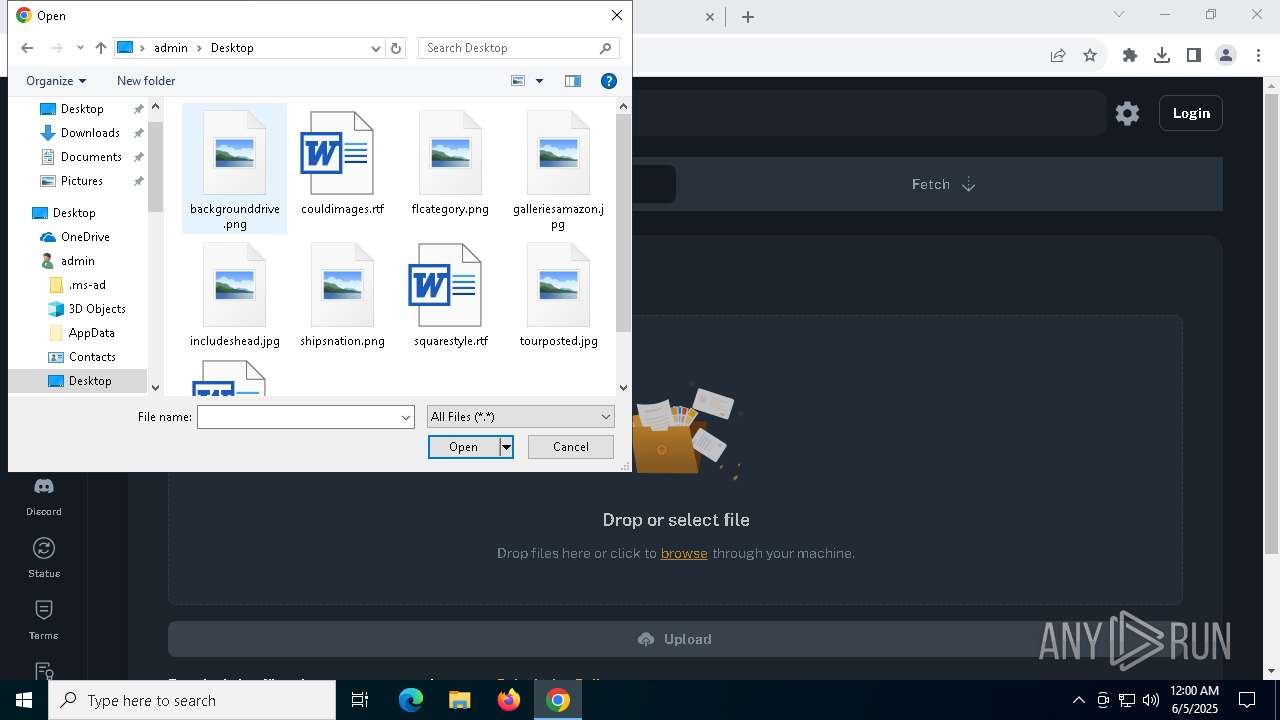Select OneDrive in navigation tree
The image size is (1280, 720).
click(85, 237)
